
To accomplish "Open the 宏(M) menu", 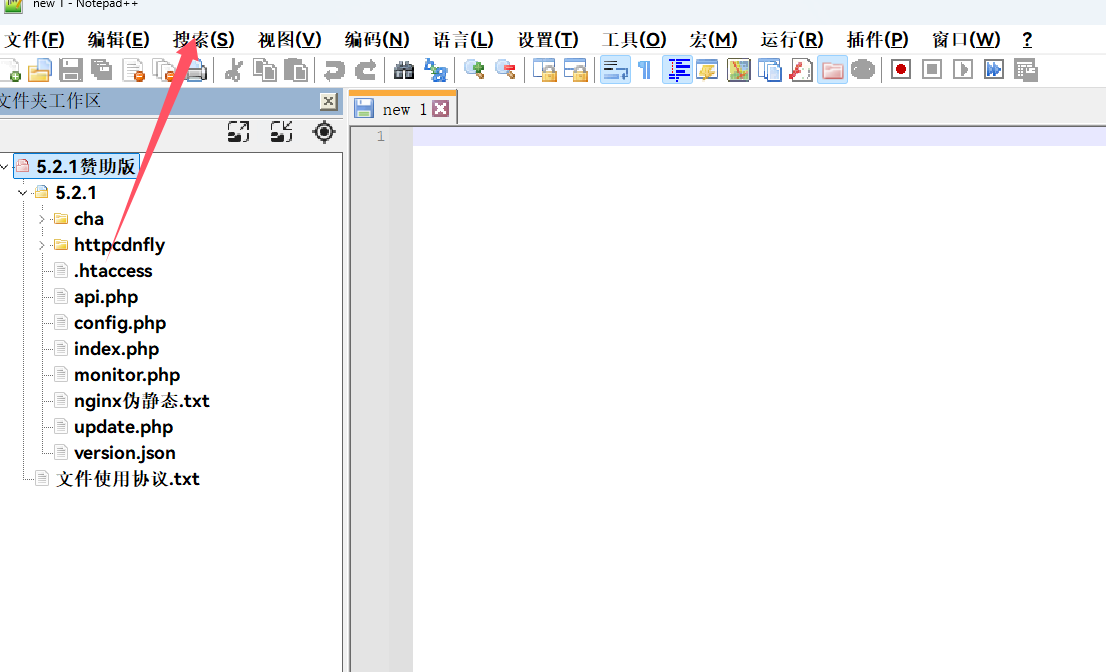I will [x=713, y=39].
